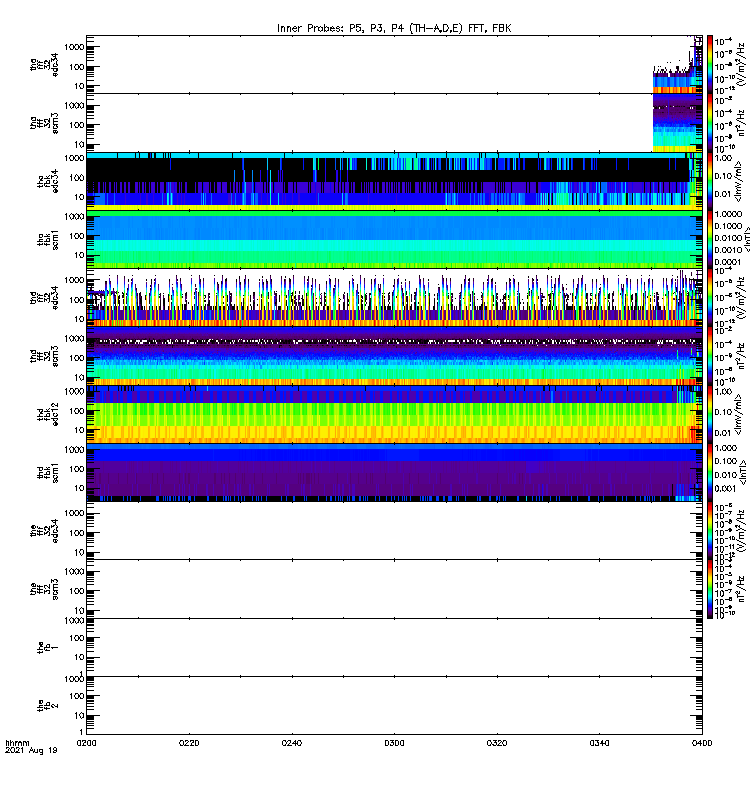This screenshot has width=750, height=800.
Task: Click the 0300 time axis label
Action: click(x=394, y=743)
